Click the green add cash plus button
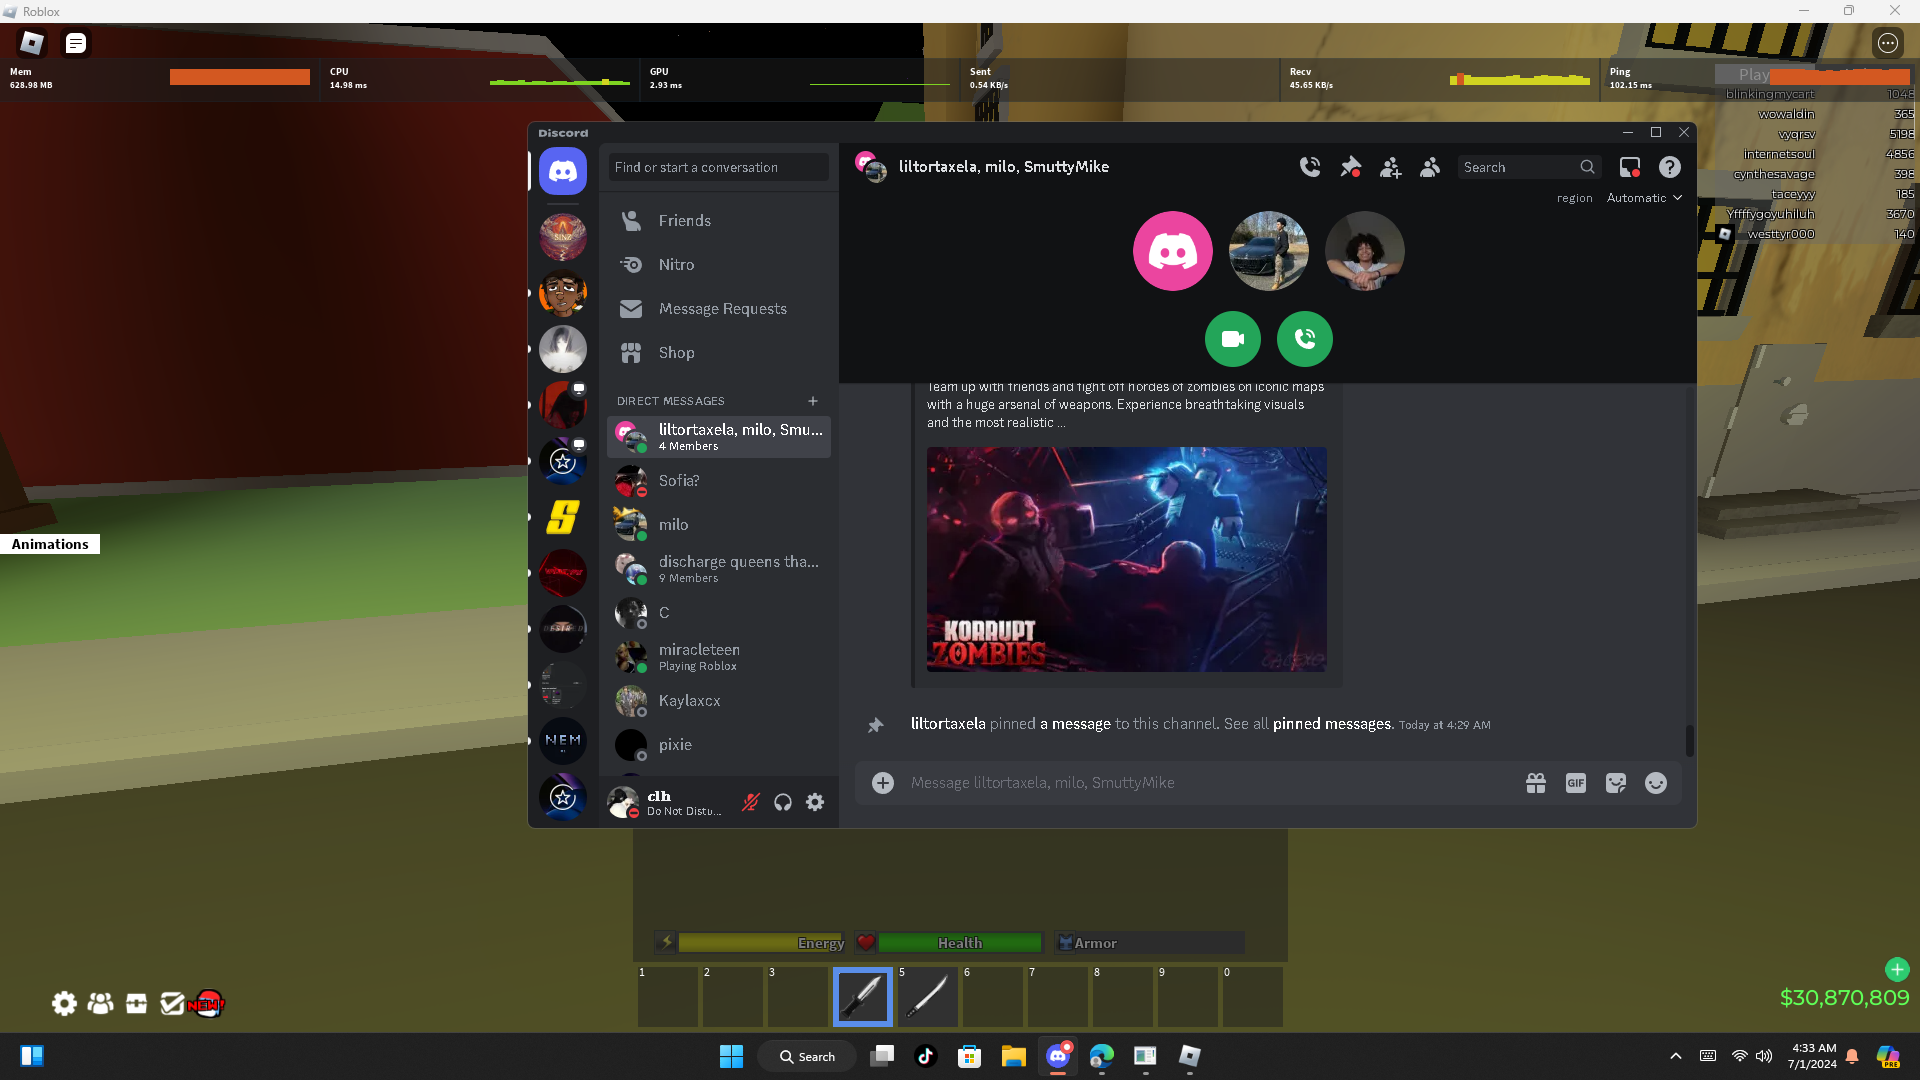The image size is (1920, 1080). tap(1897, 969)
